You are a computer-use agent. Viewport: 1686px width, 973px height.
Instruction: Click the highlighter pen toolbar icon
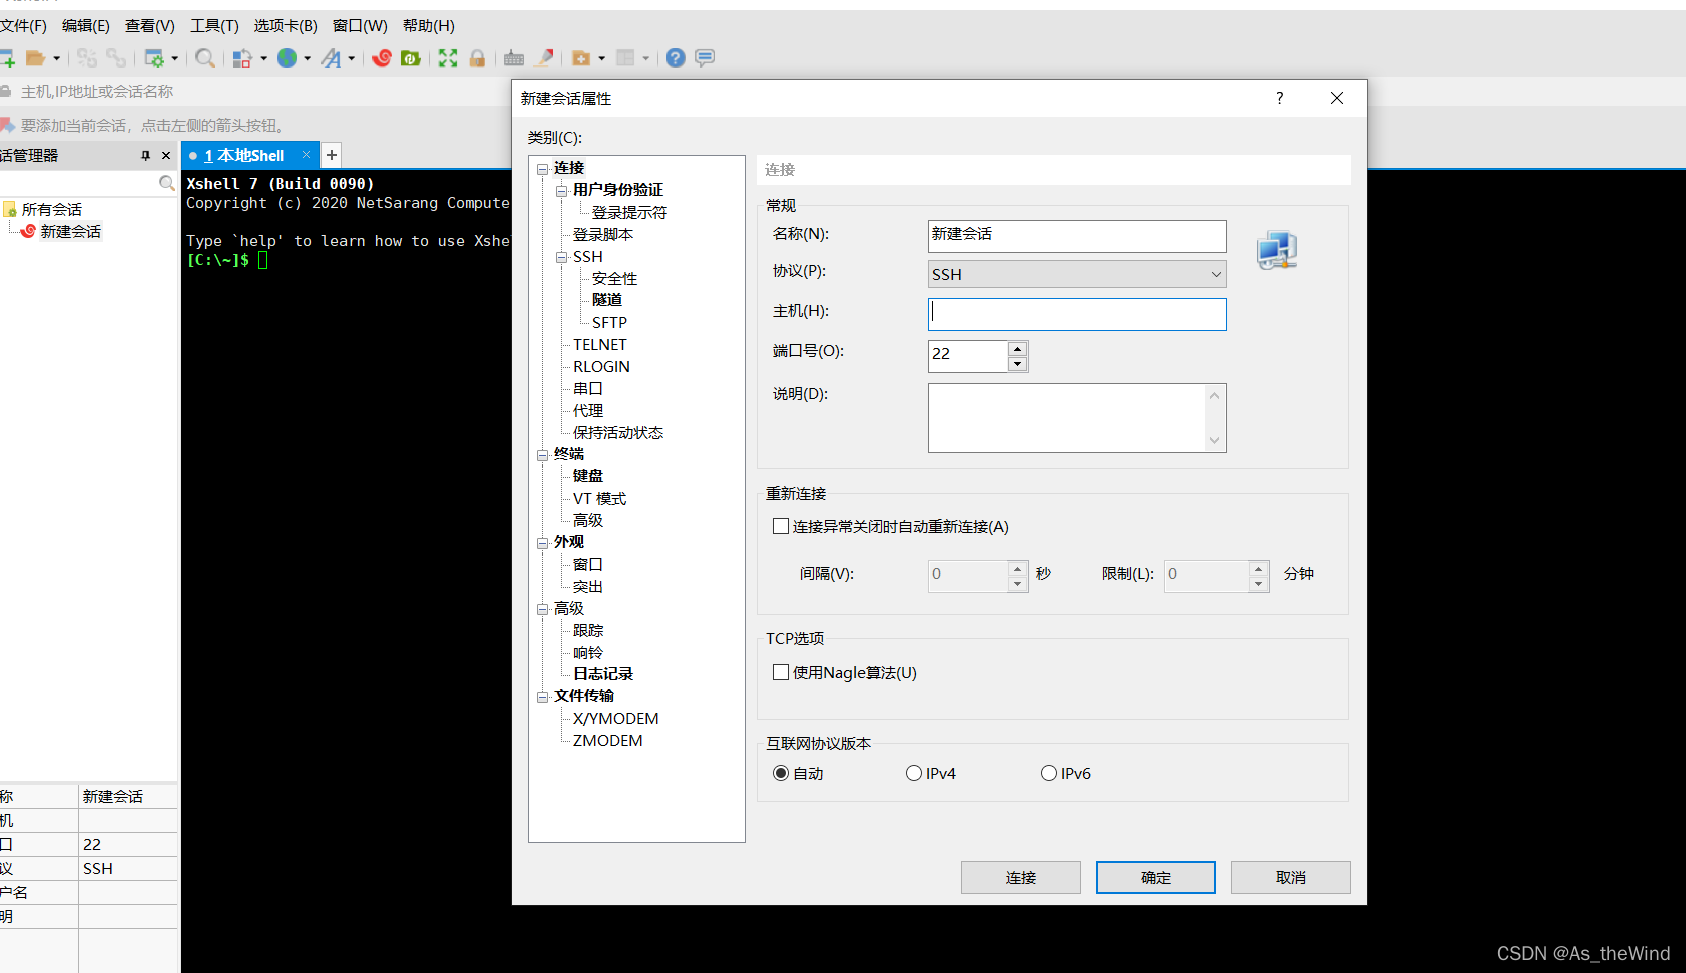pyautogui.click(x=544, y=58)
